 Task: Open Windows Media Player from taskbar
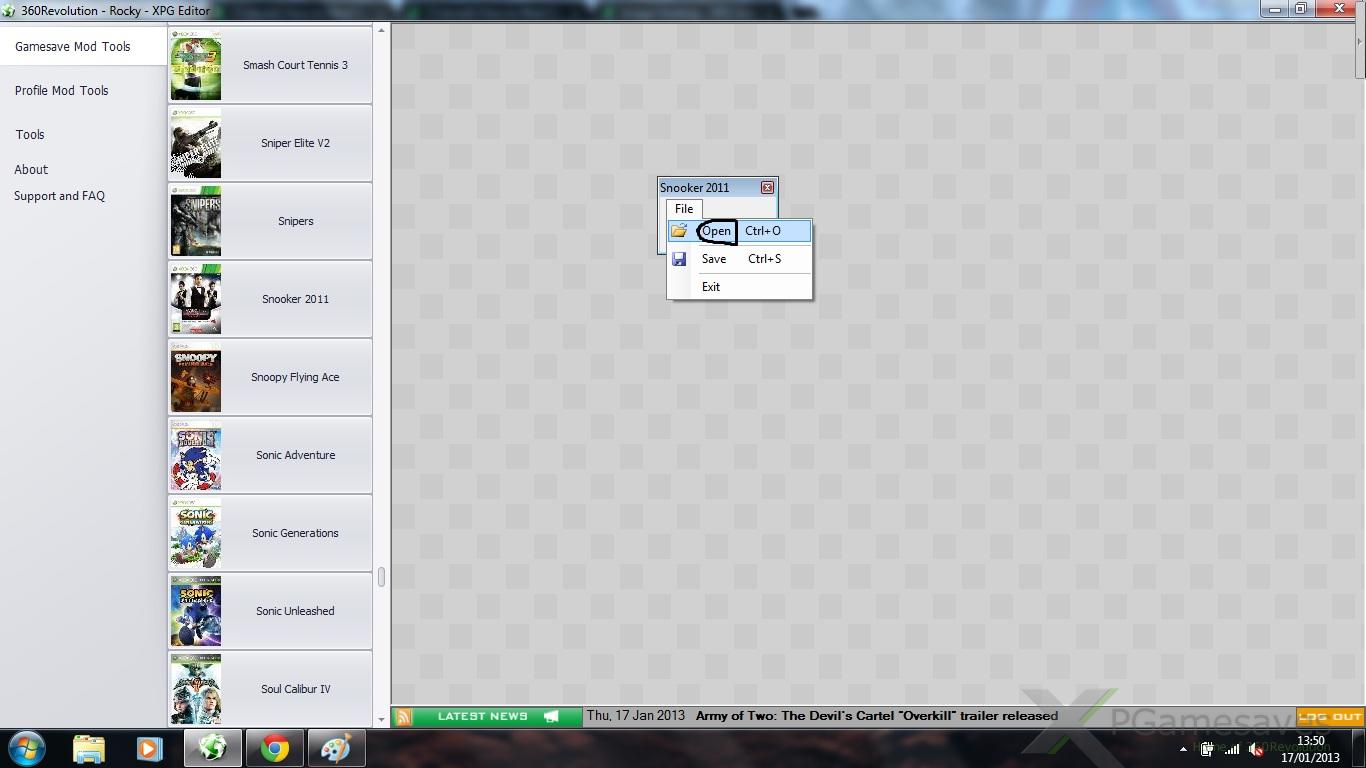tap(149, 748)
